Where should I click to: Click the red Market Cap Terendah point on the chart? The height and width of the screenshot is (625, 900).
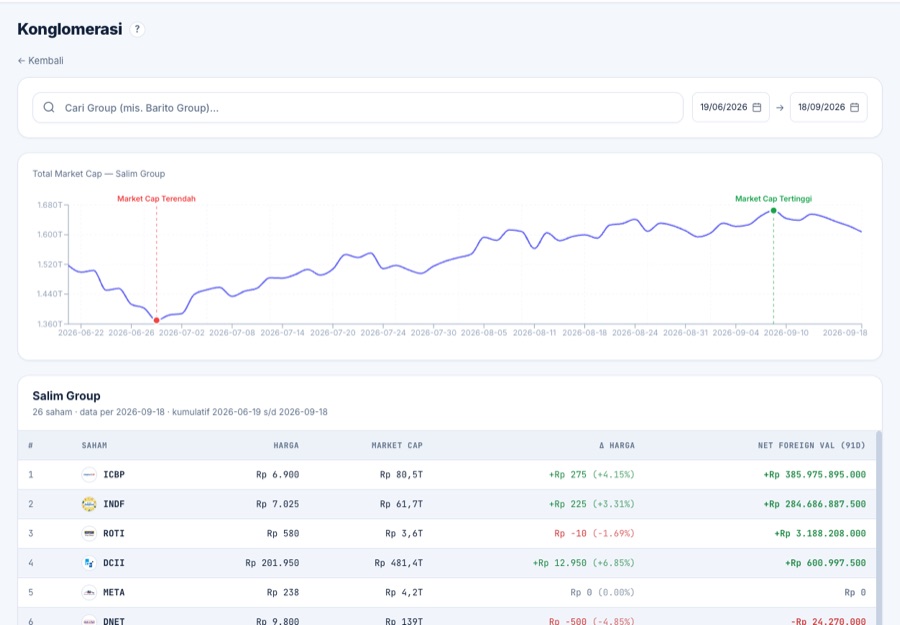[x=156, y=320]
